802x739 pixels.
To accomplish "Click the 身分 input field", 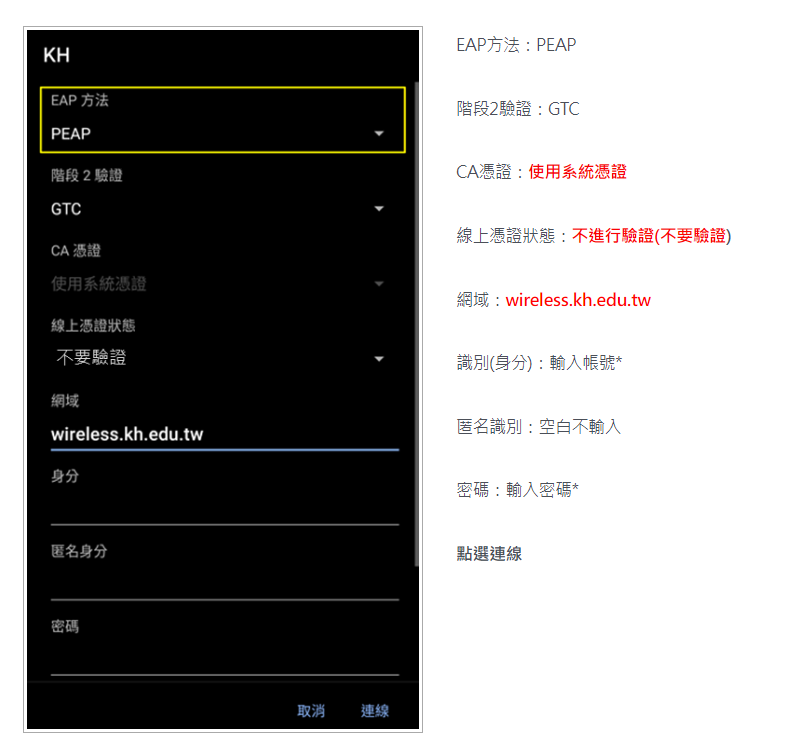I will point(225,509).
